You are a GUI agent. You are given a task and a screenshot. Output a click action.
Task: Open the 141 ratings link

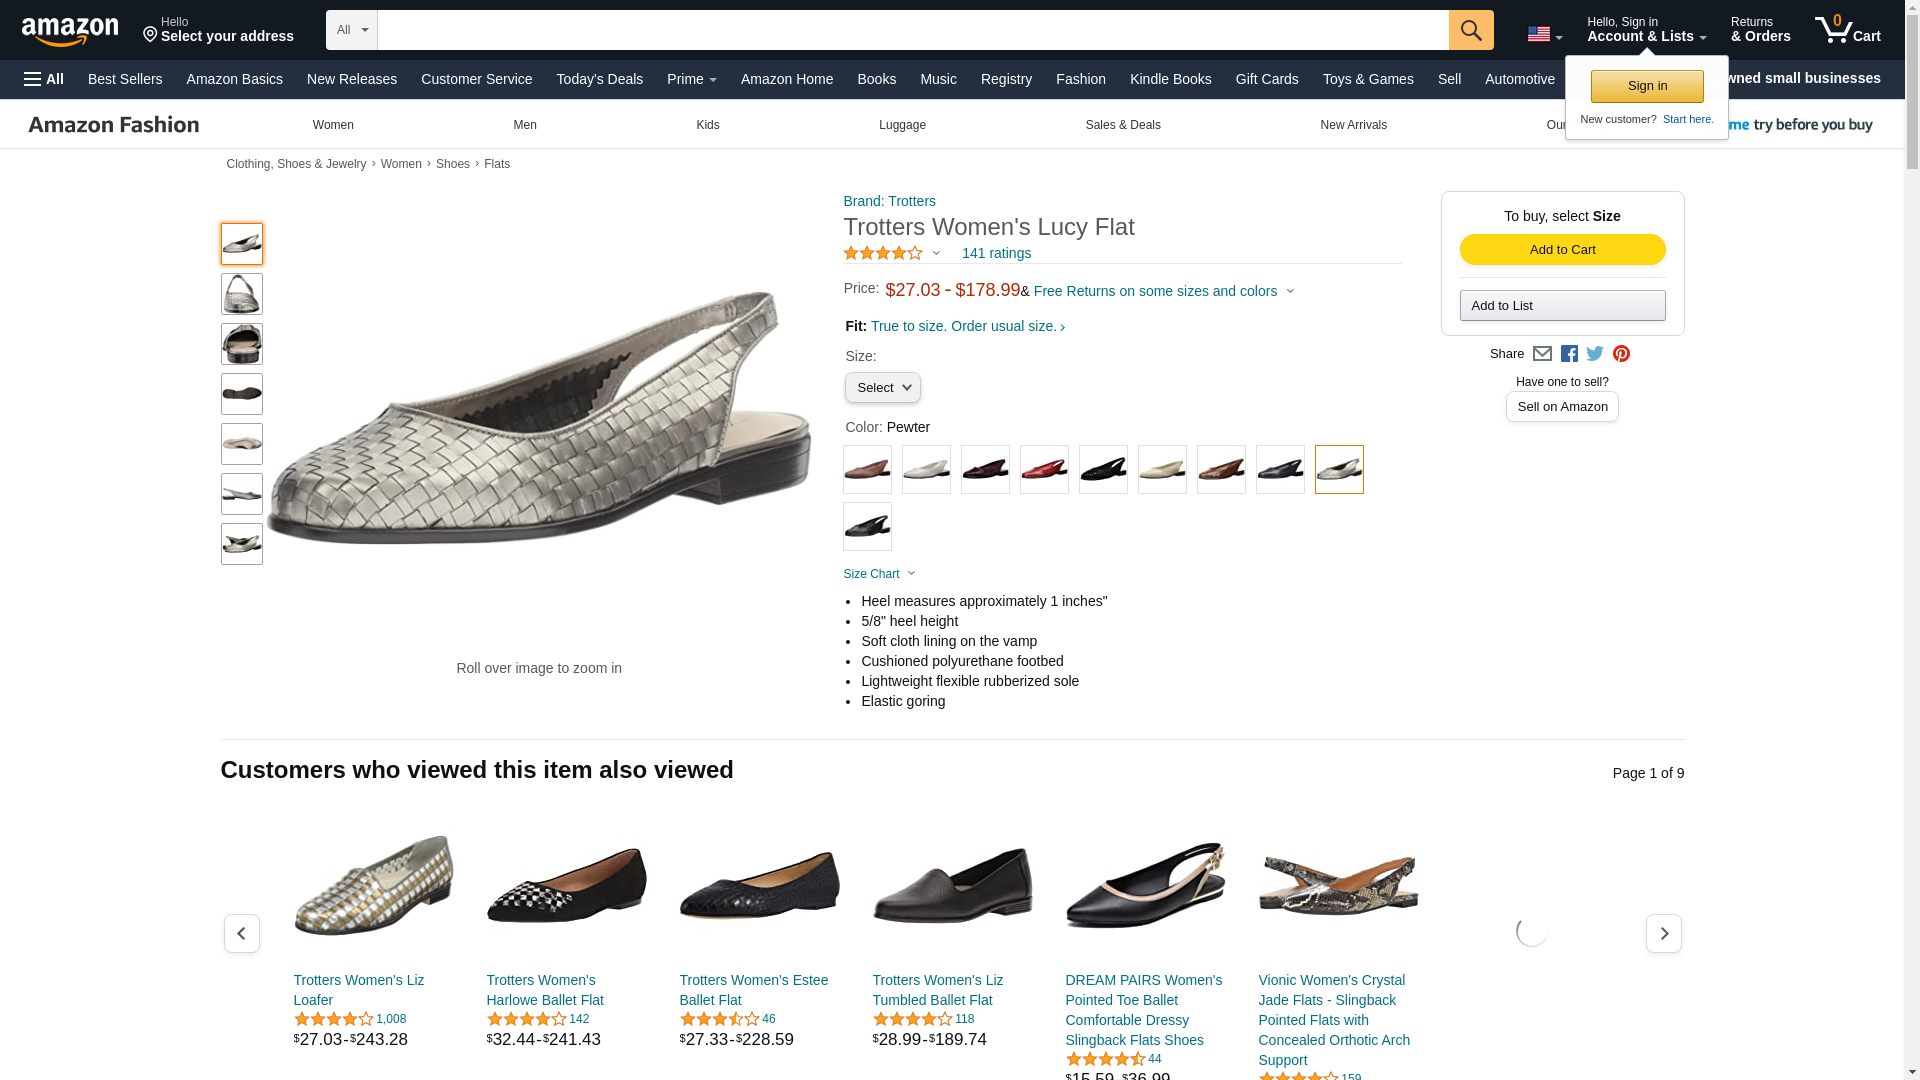996,253
